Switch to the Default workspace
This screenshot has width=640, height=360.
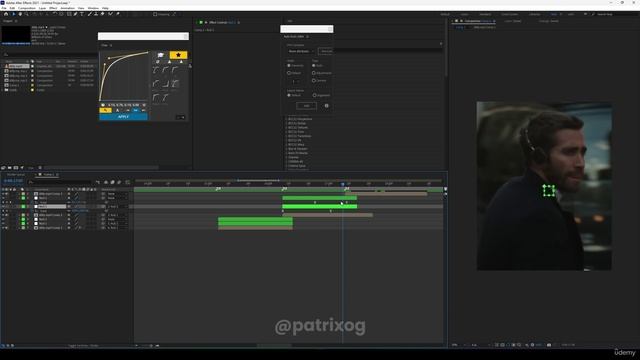point(445,14)
